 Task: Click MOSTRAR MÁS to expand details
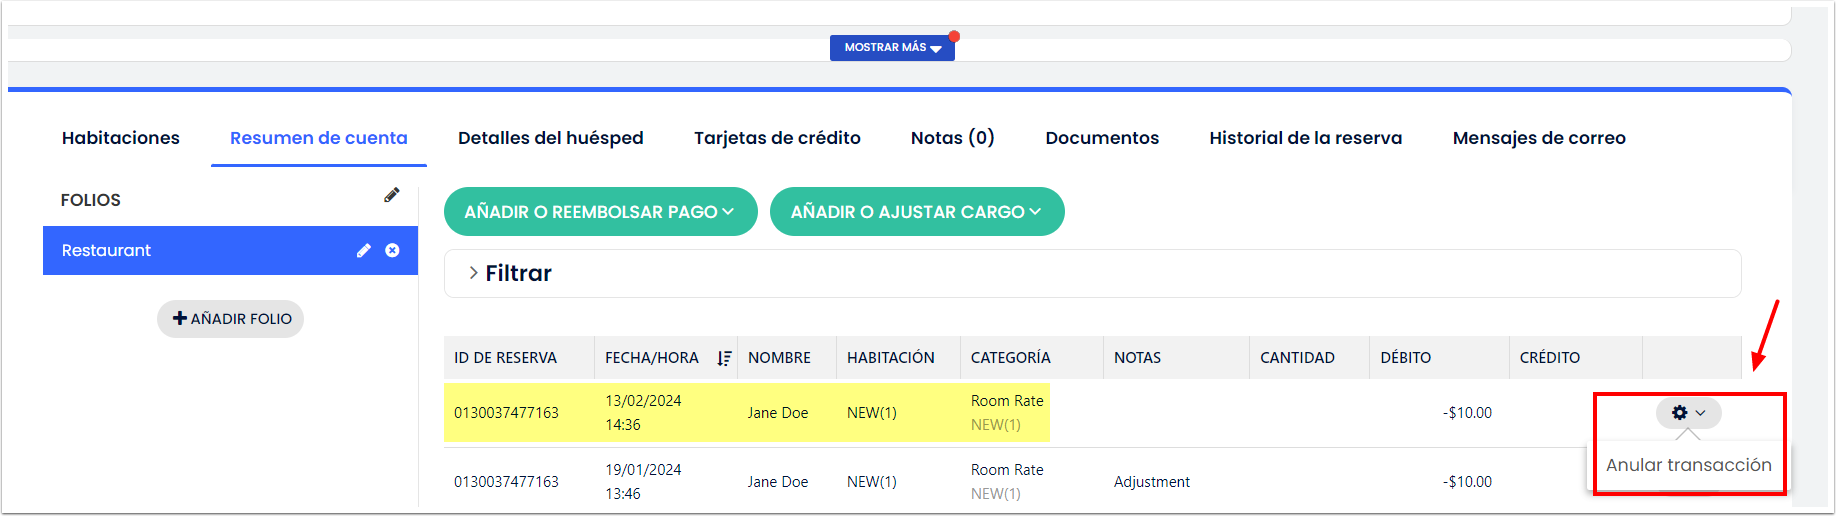(892, 48)
